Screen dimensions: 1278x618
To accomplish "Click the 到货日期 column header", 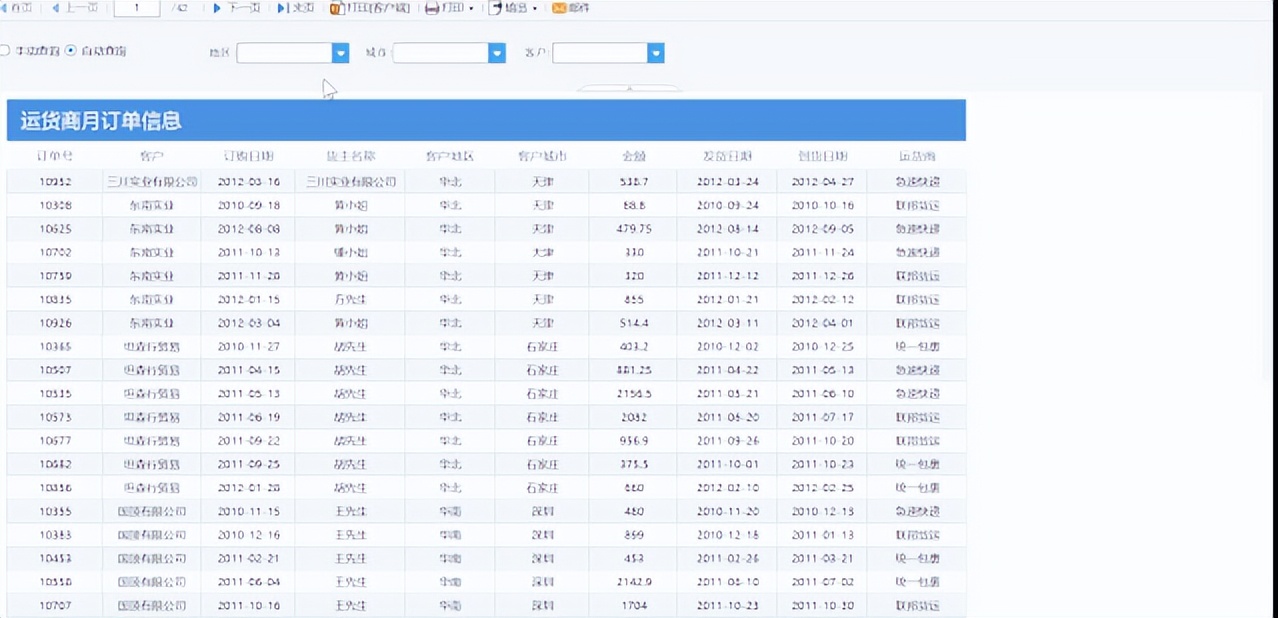I will tap(822, 157).
